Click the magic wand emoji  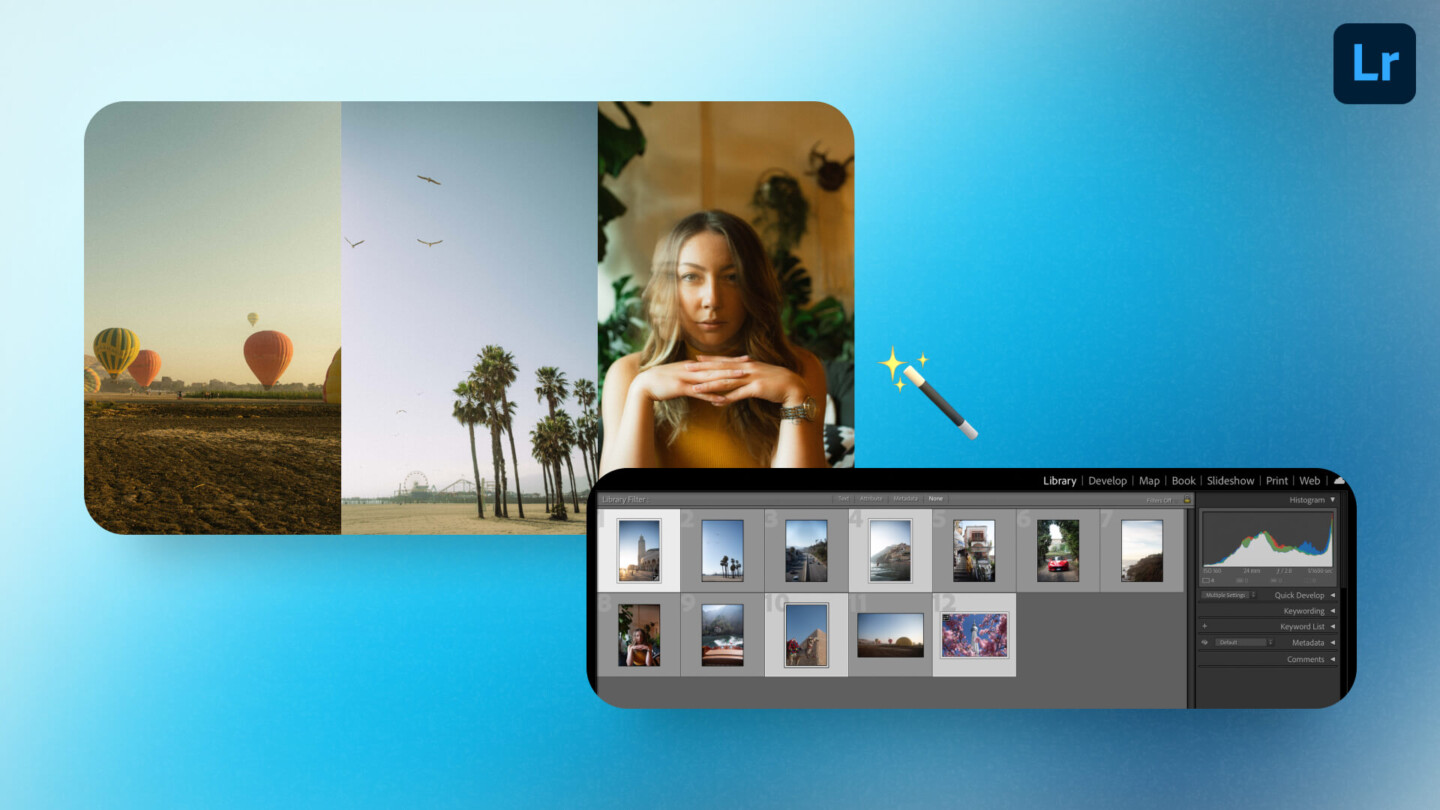pos(928,392)
